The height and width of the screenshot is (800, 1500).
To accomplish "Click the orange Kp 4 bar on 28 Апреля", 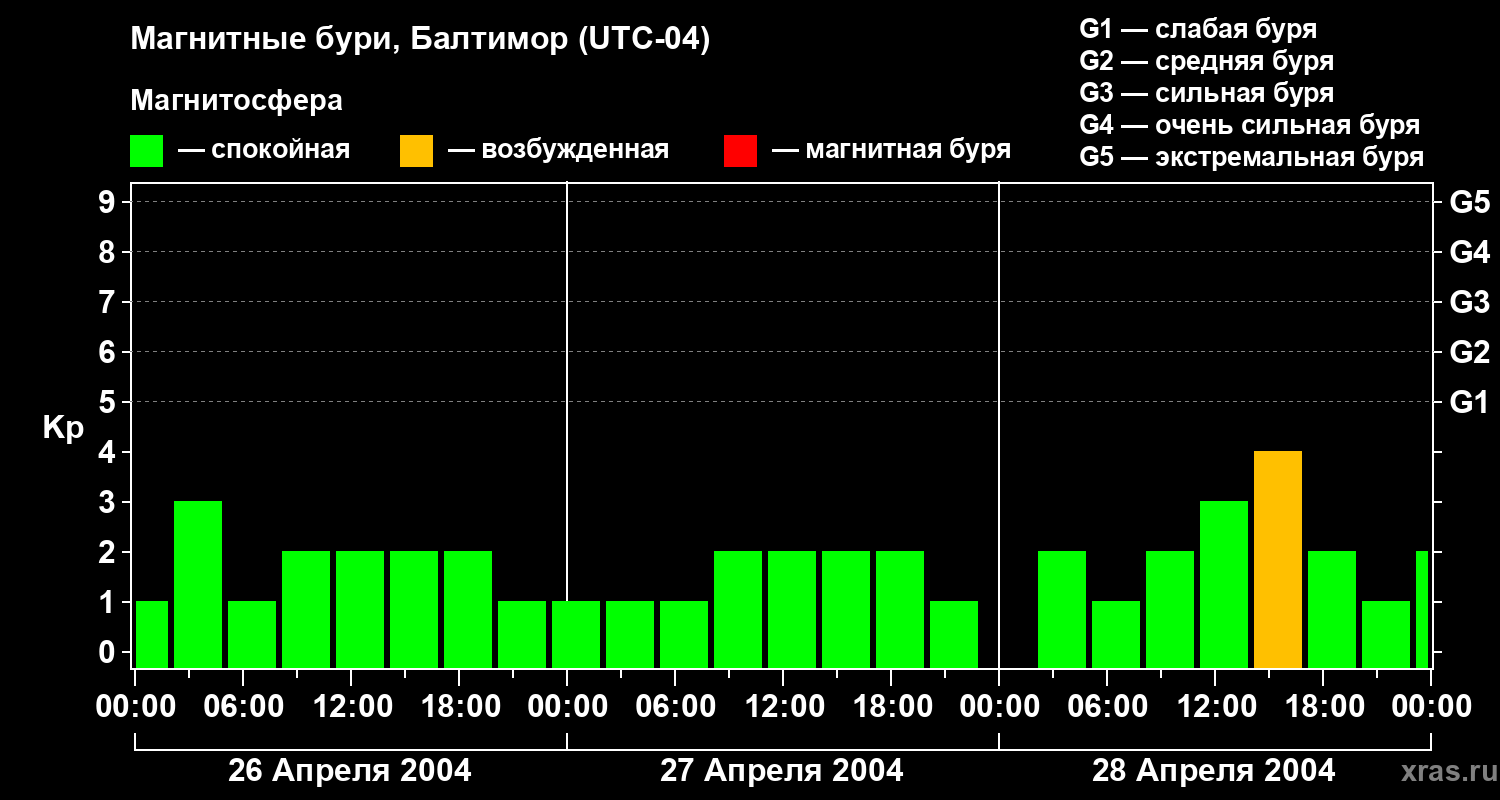I will 1278,560.
